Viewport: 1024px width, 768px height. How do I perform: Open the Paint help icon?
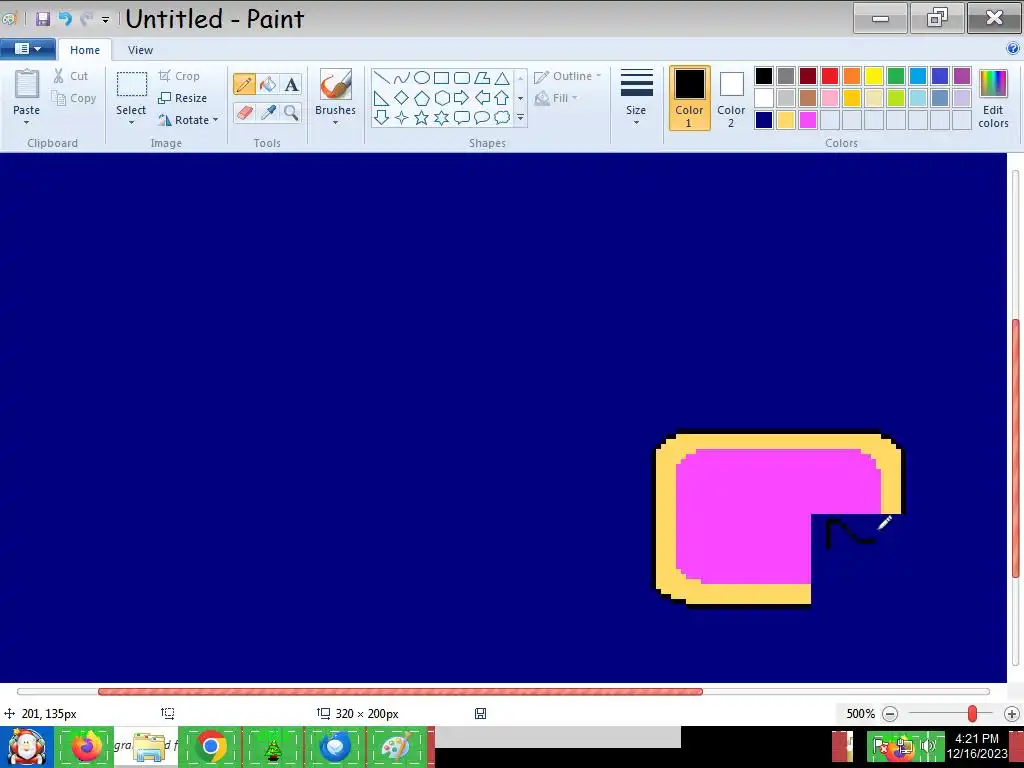pyautogui.click(x=1013, y=48)
